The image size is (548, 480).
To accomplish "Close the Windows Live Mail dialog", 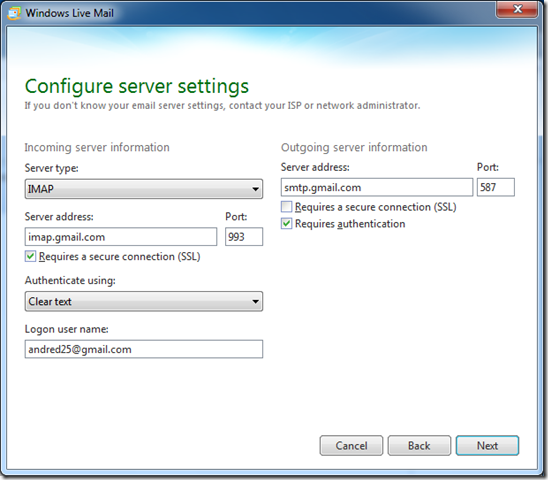I will [517, 8].
